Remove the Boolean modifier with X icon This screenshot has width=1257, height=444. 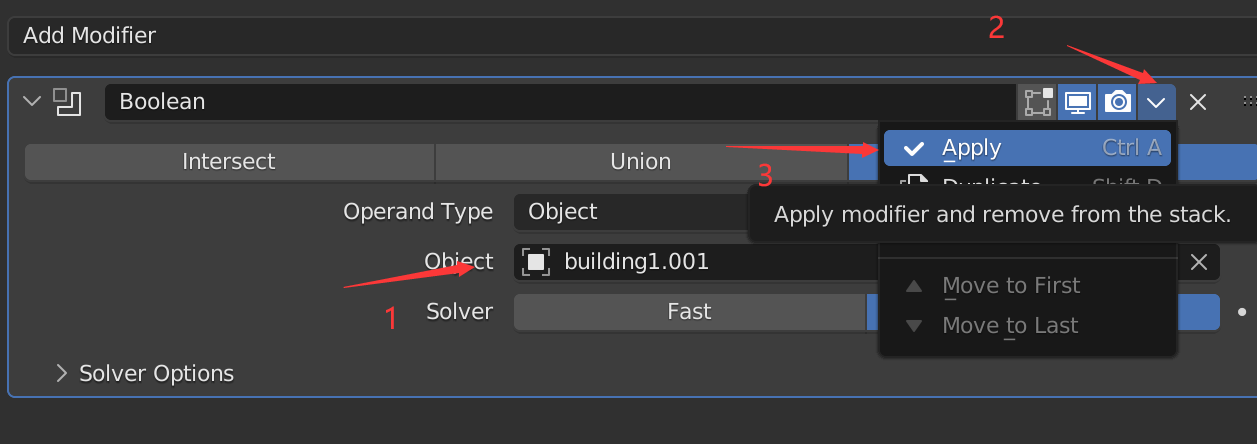coord(1198,102)
